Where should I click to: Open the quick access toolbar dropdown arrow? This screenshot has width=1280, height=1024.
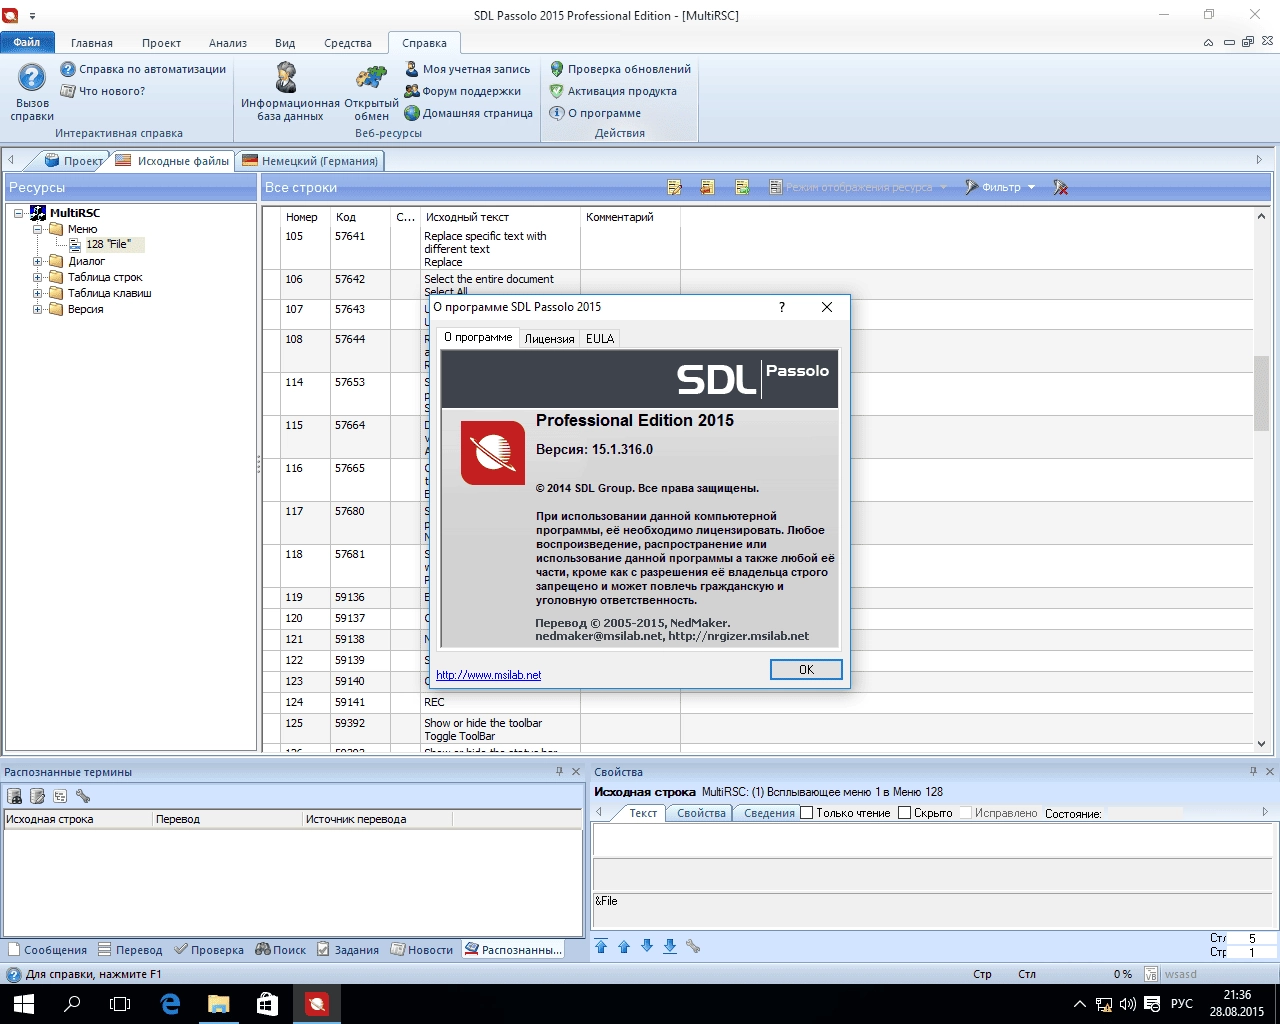click(x=33, y=16)
